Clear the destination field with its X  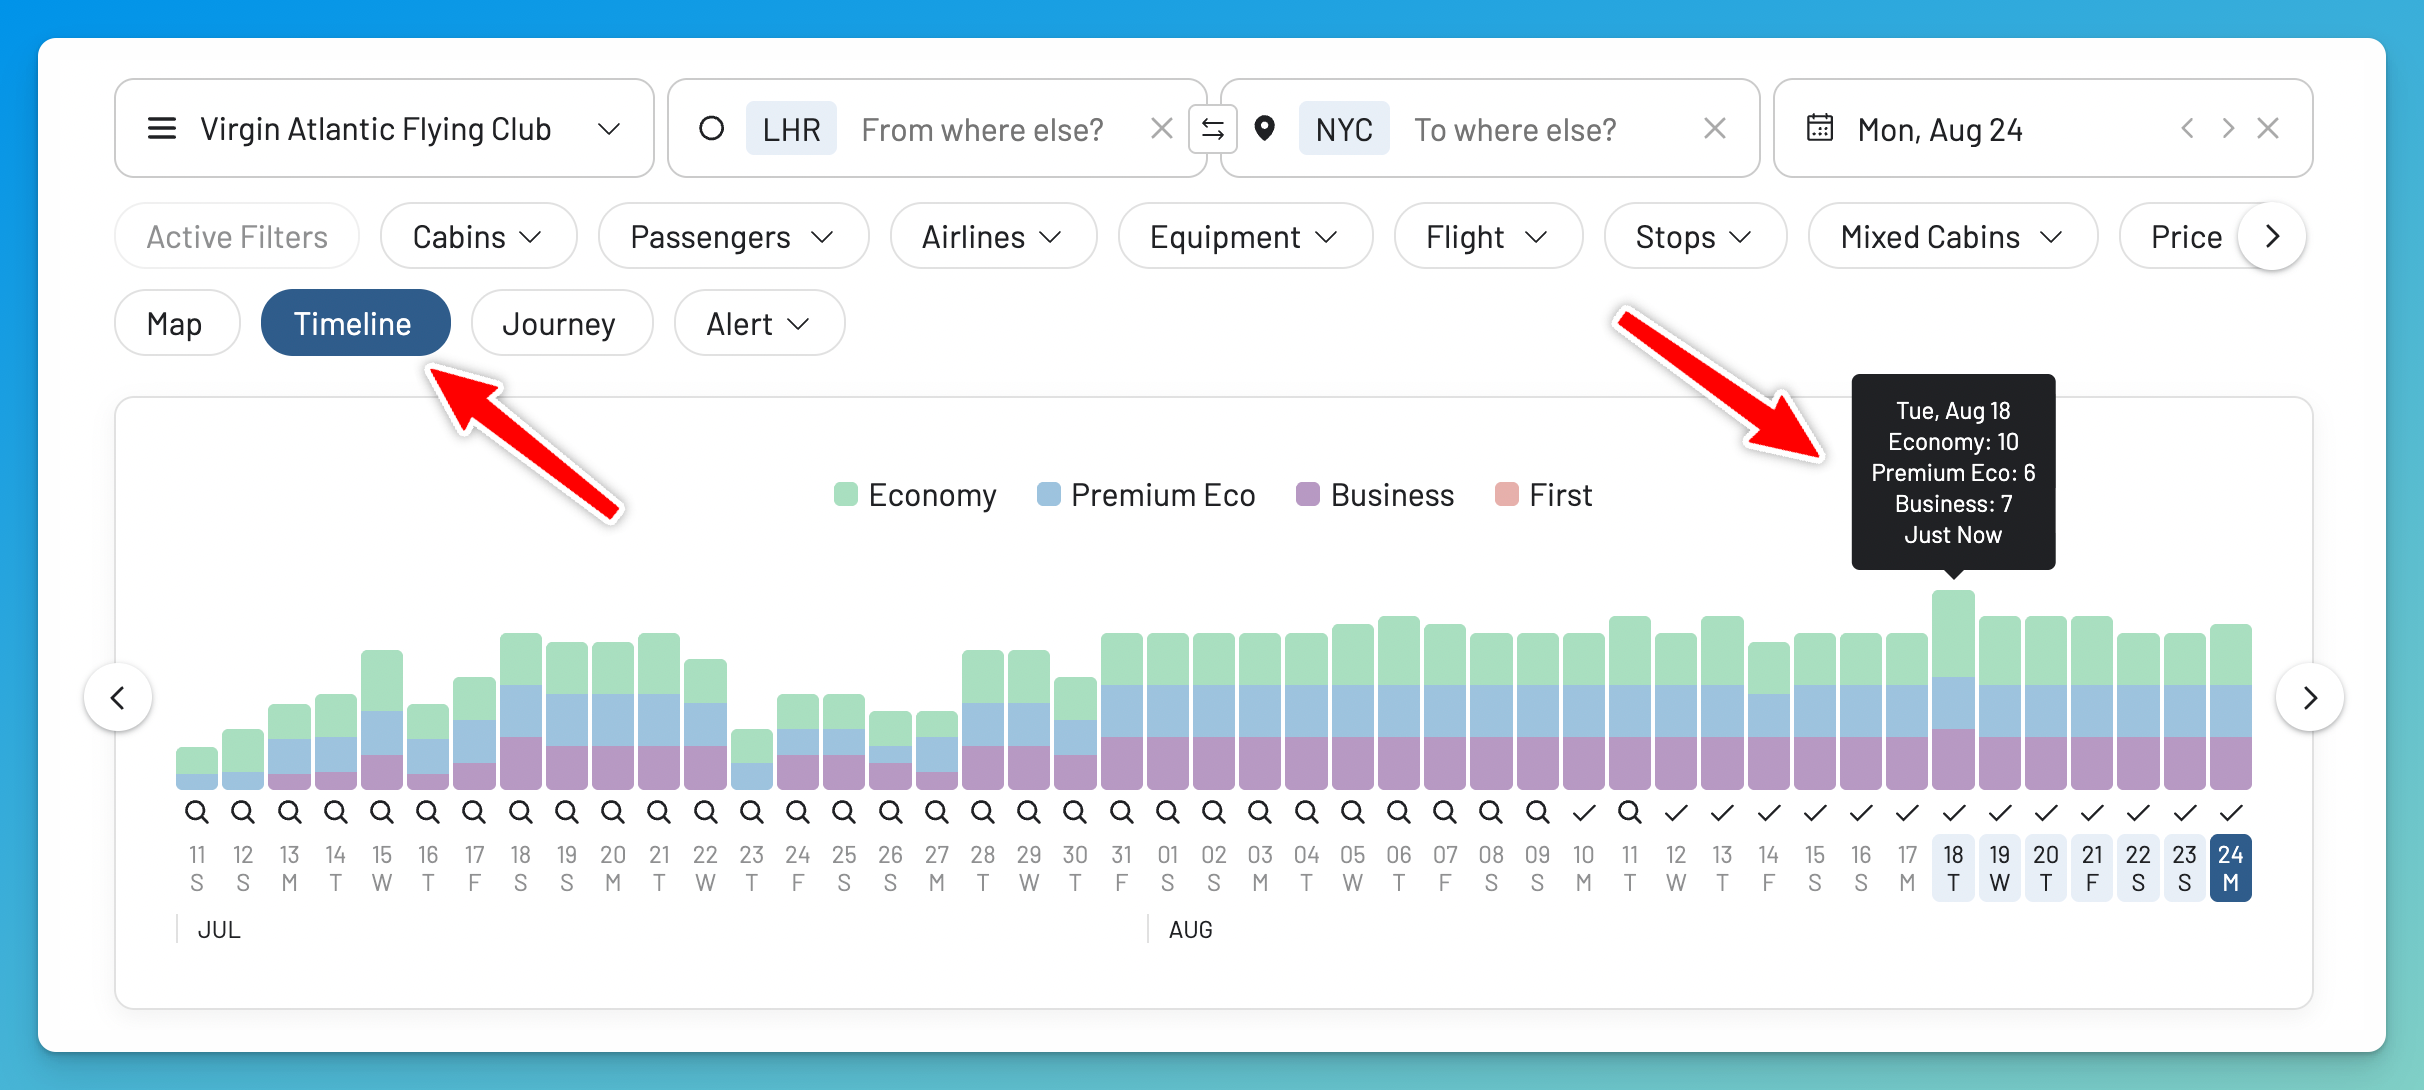(1715, 128)
